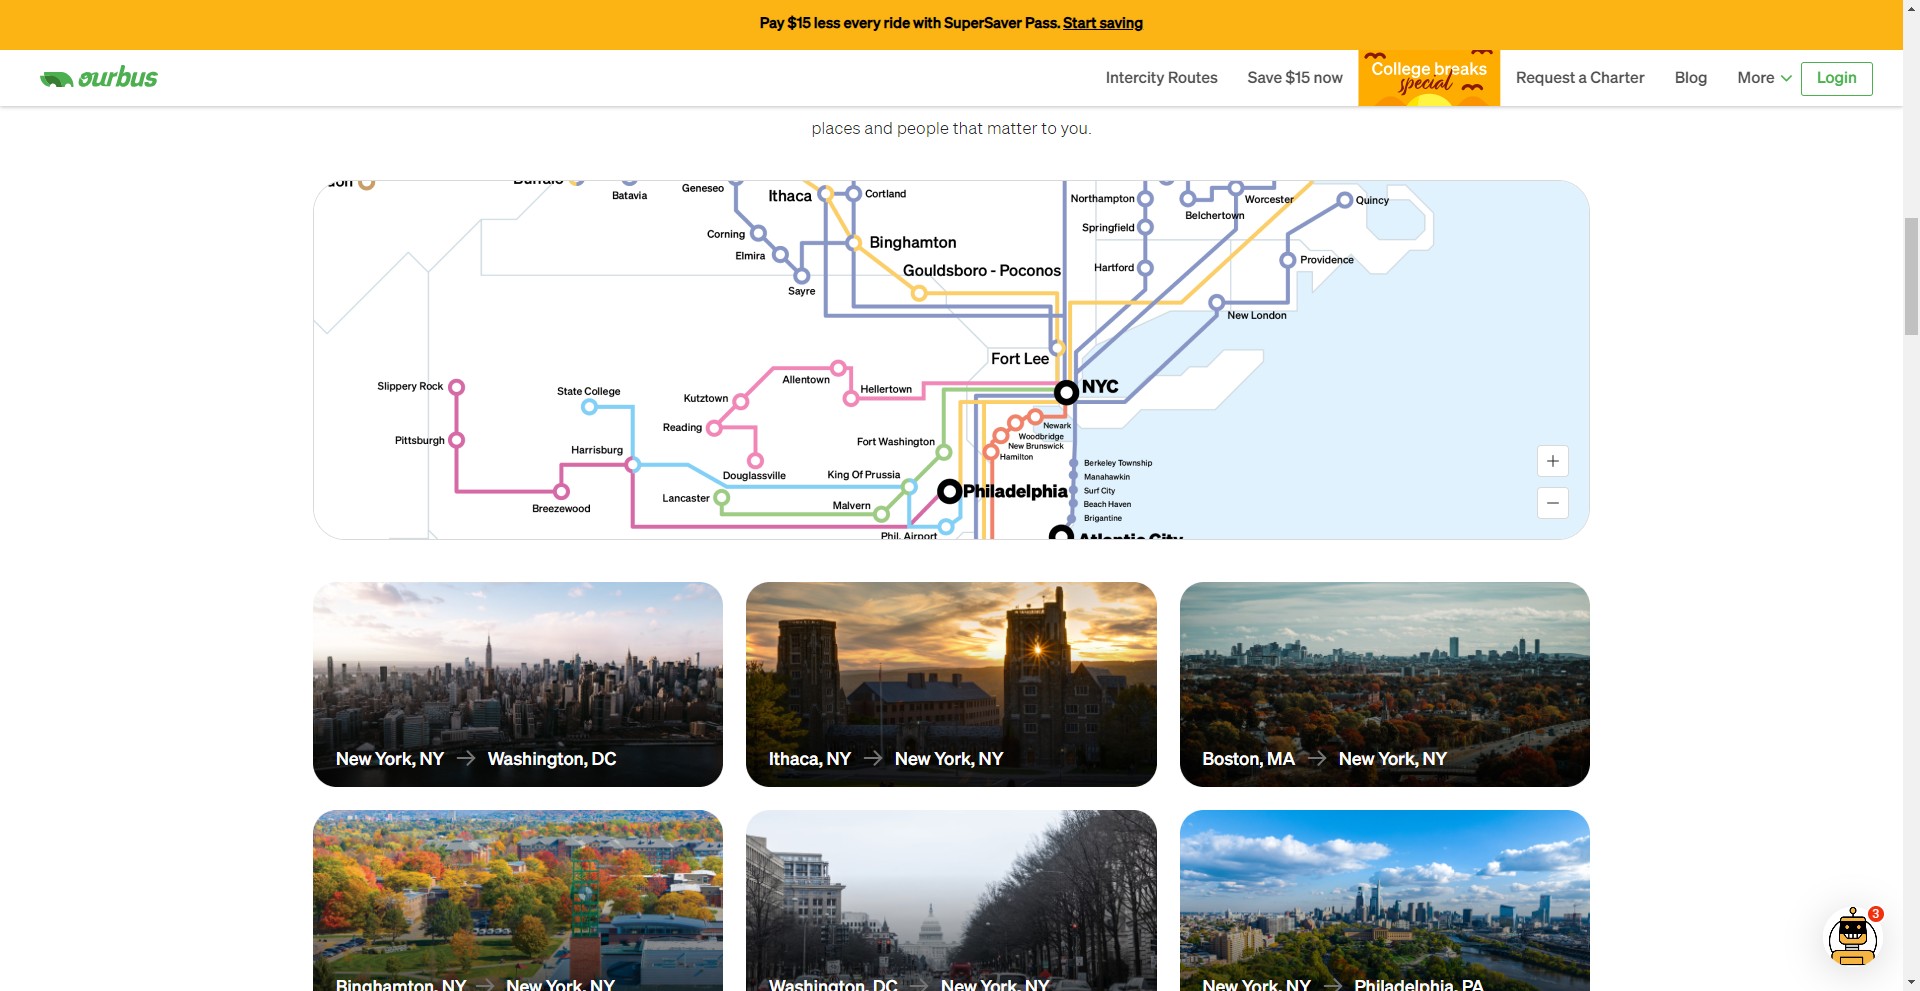Open College breaks special promotion
This screenshot has width=1920, height=991.
point(1428,78)
